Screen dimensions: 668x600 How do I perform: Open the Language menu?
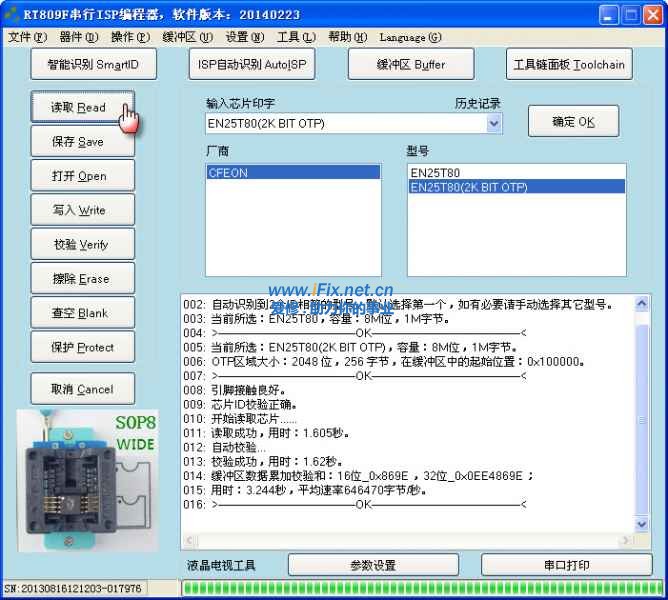410,37
